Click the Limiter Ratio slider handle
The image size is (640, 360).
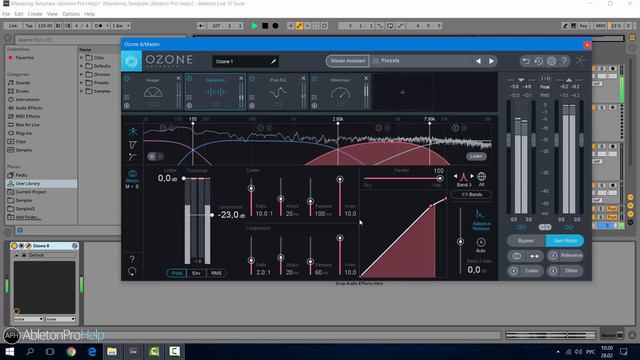coord(251,189)
